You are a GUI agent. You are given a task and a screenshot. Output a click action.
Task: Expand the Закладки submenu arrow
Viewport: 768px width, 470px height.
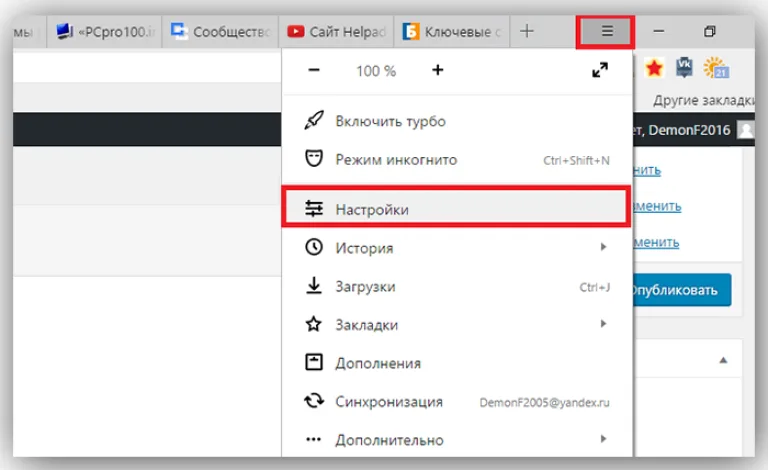click(603, 324)
